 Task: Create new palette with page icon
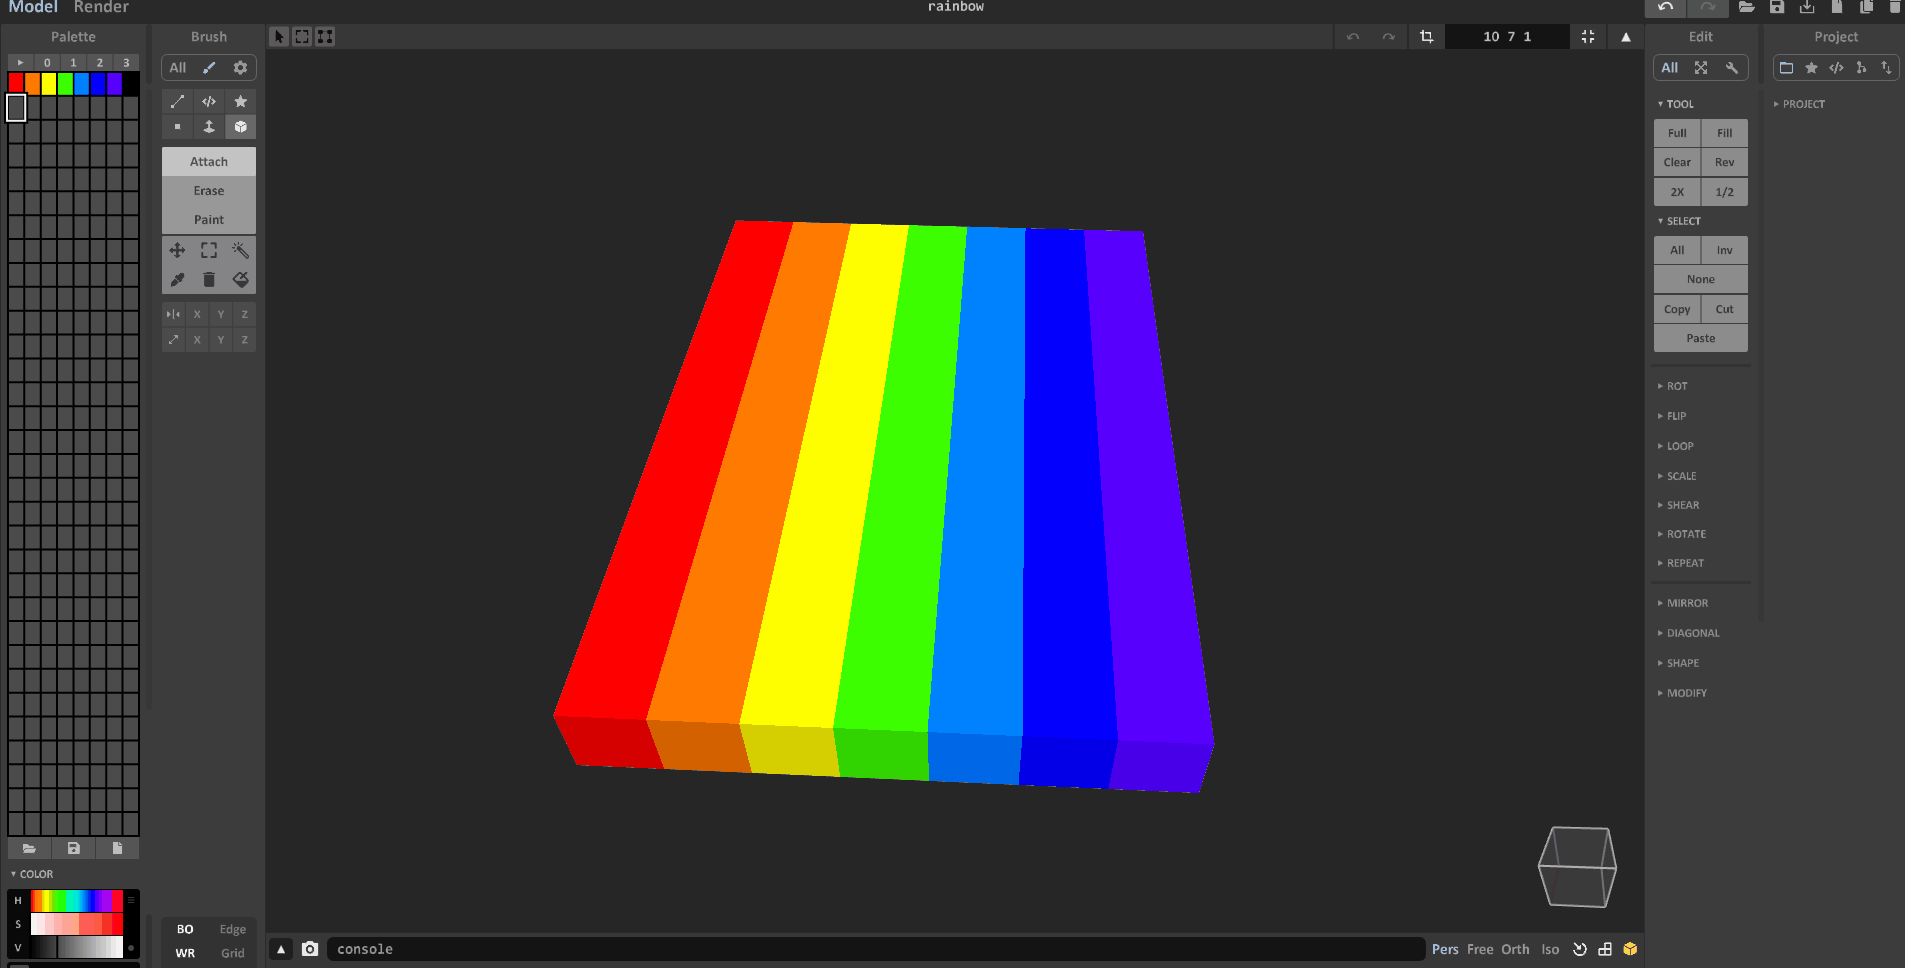tap(117, 848)
